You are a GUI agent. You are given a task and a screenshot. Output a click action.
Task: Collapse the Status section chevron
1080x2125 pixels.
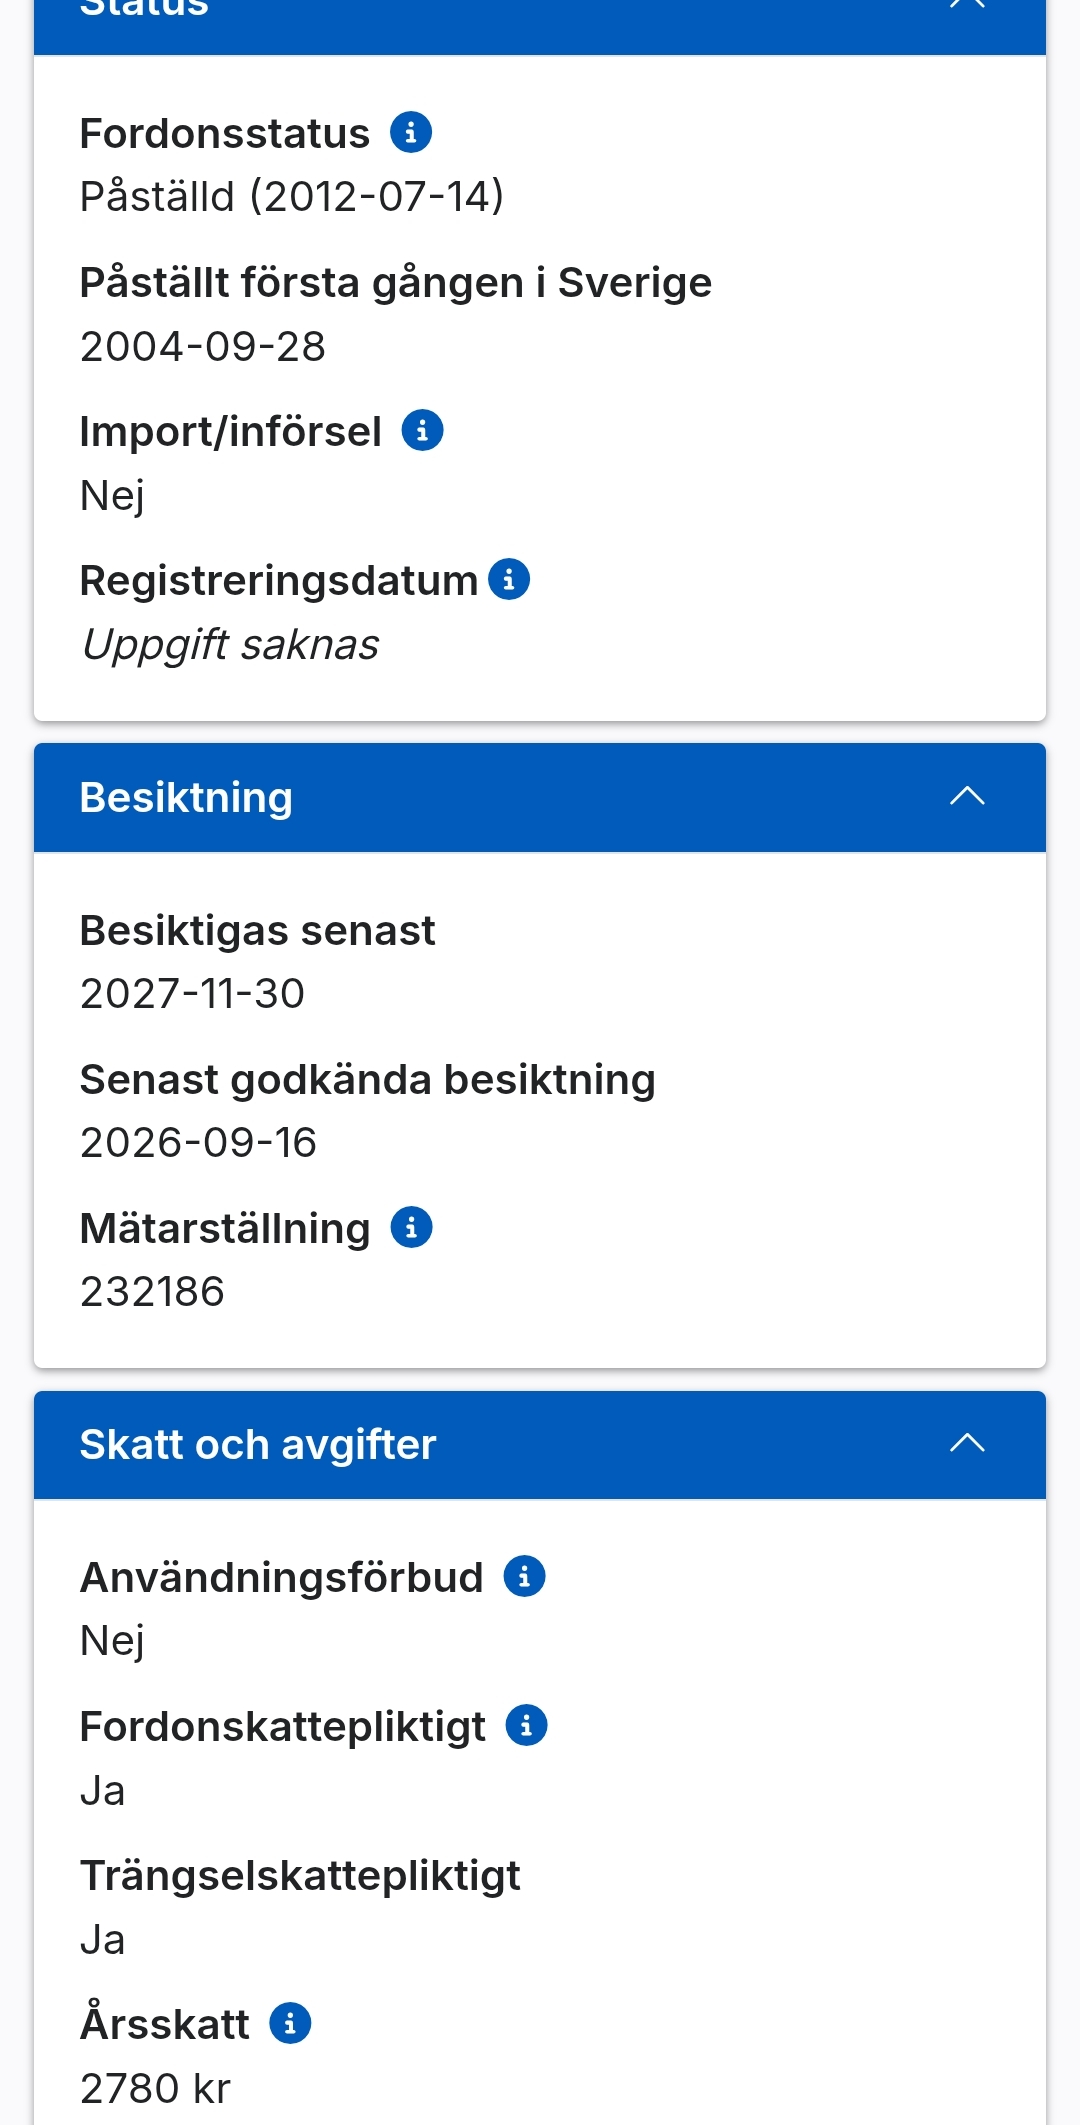click(967, 5)
